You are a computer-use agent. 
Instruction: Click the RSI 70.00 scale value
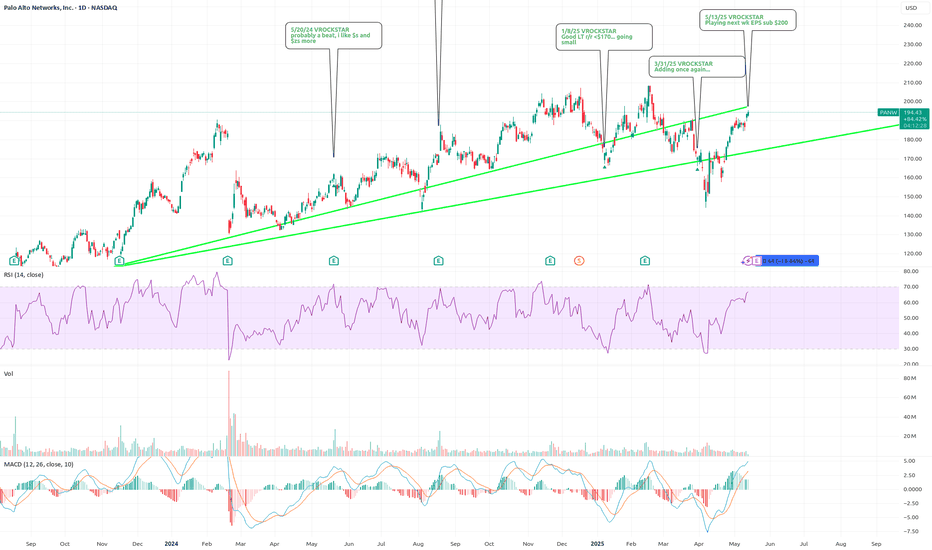point(911,287)
